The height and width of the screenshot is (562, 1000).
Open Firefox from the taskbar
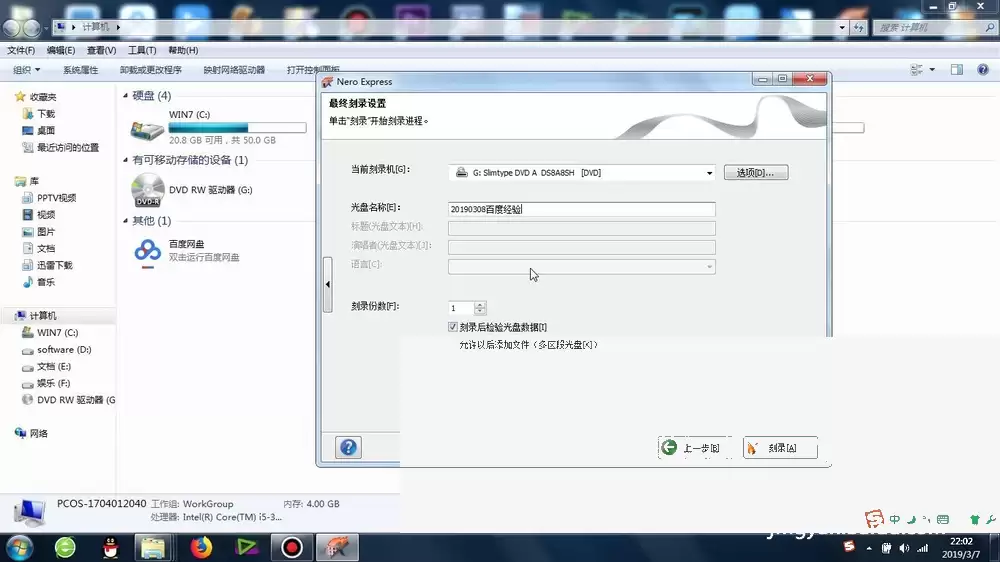pos(201,547)
